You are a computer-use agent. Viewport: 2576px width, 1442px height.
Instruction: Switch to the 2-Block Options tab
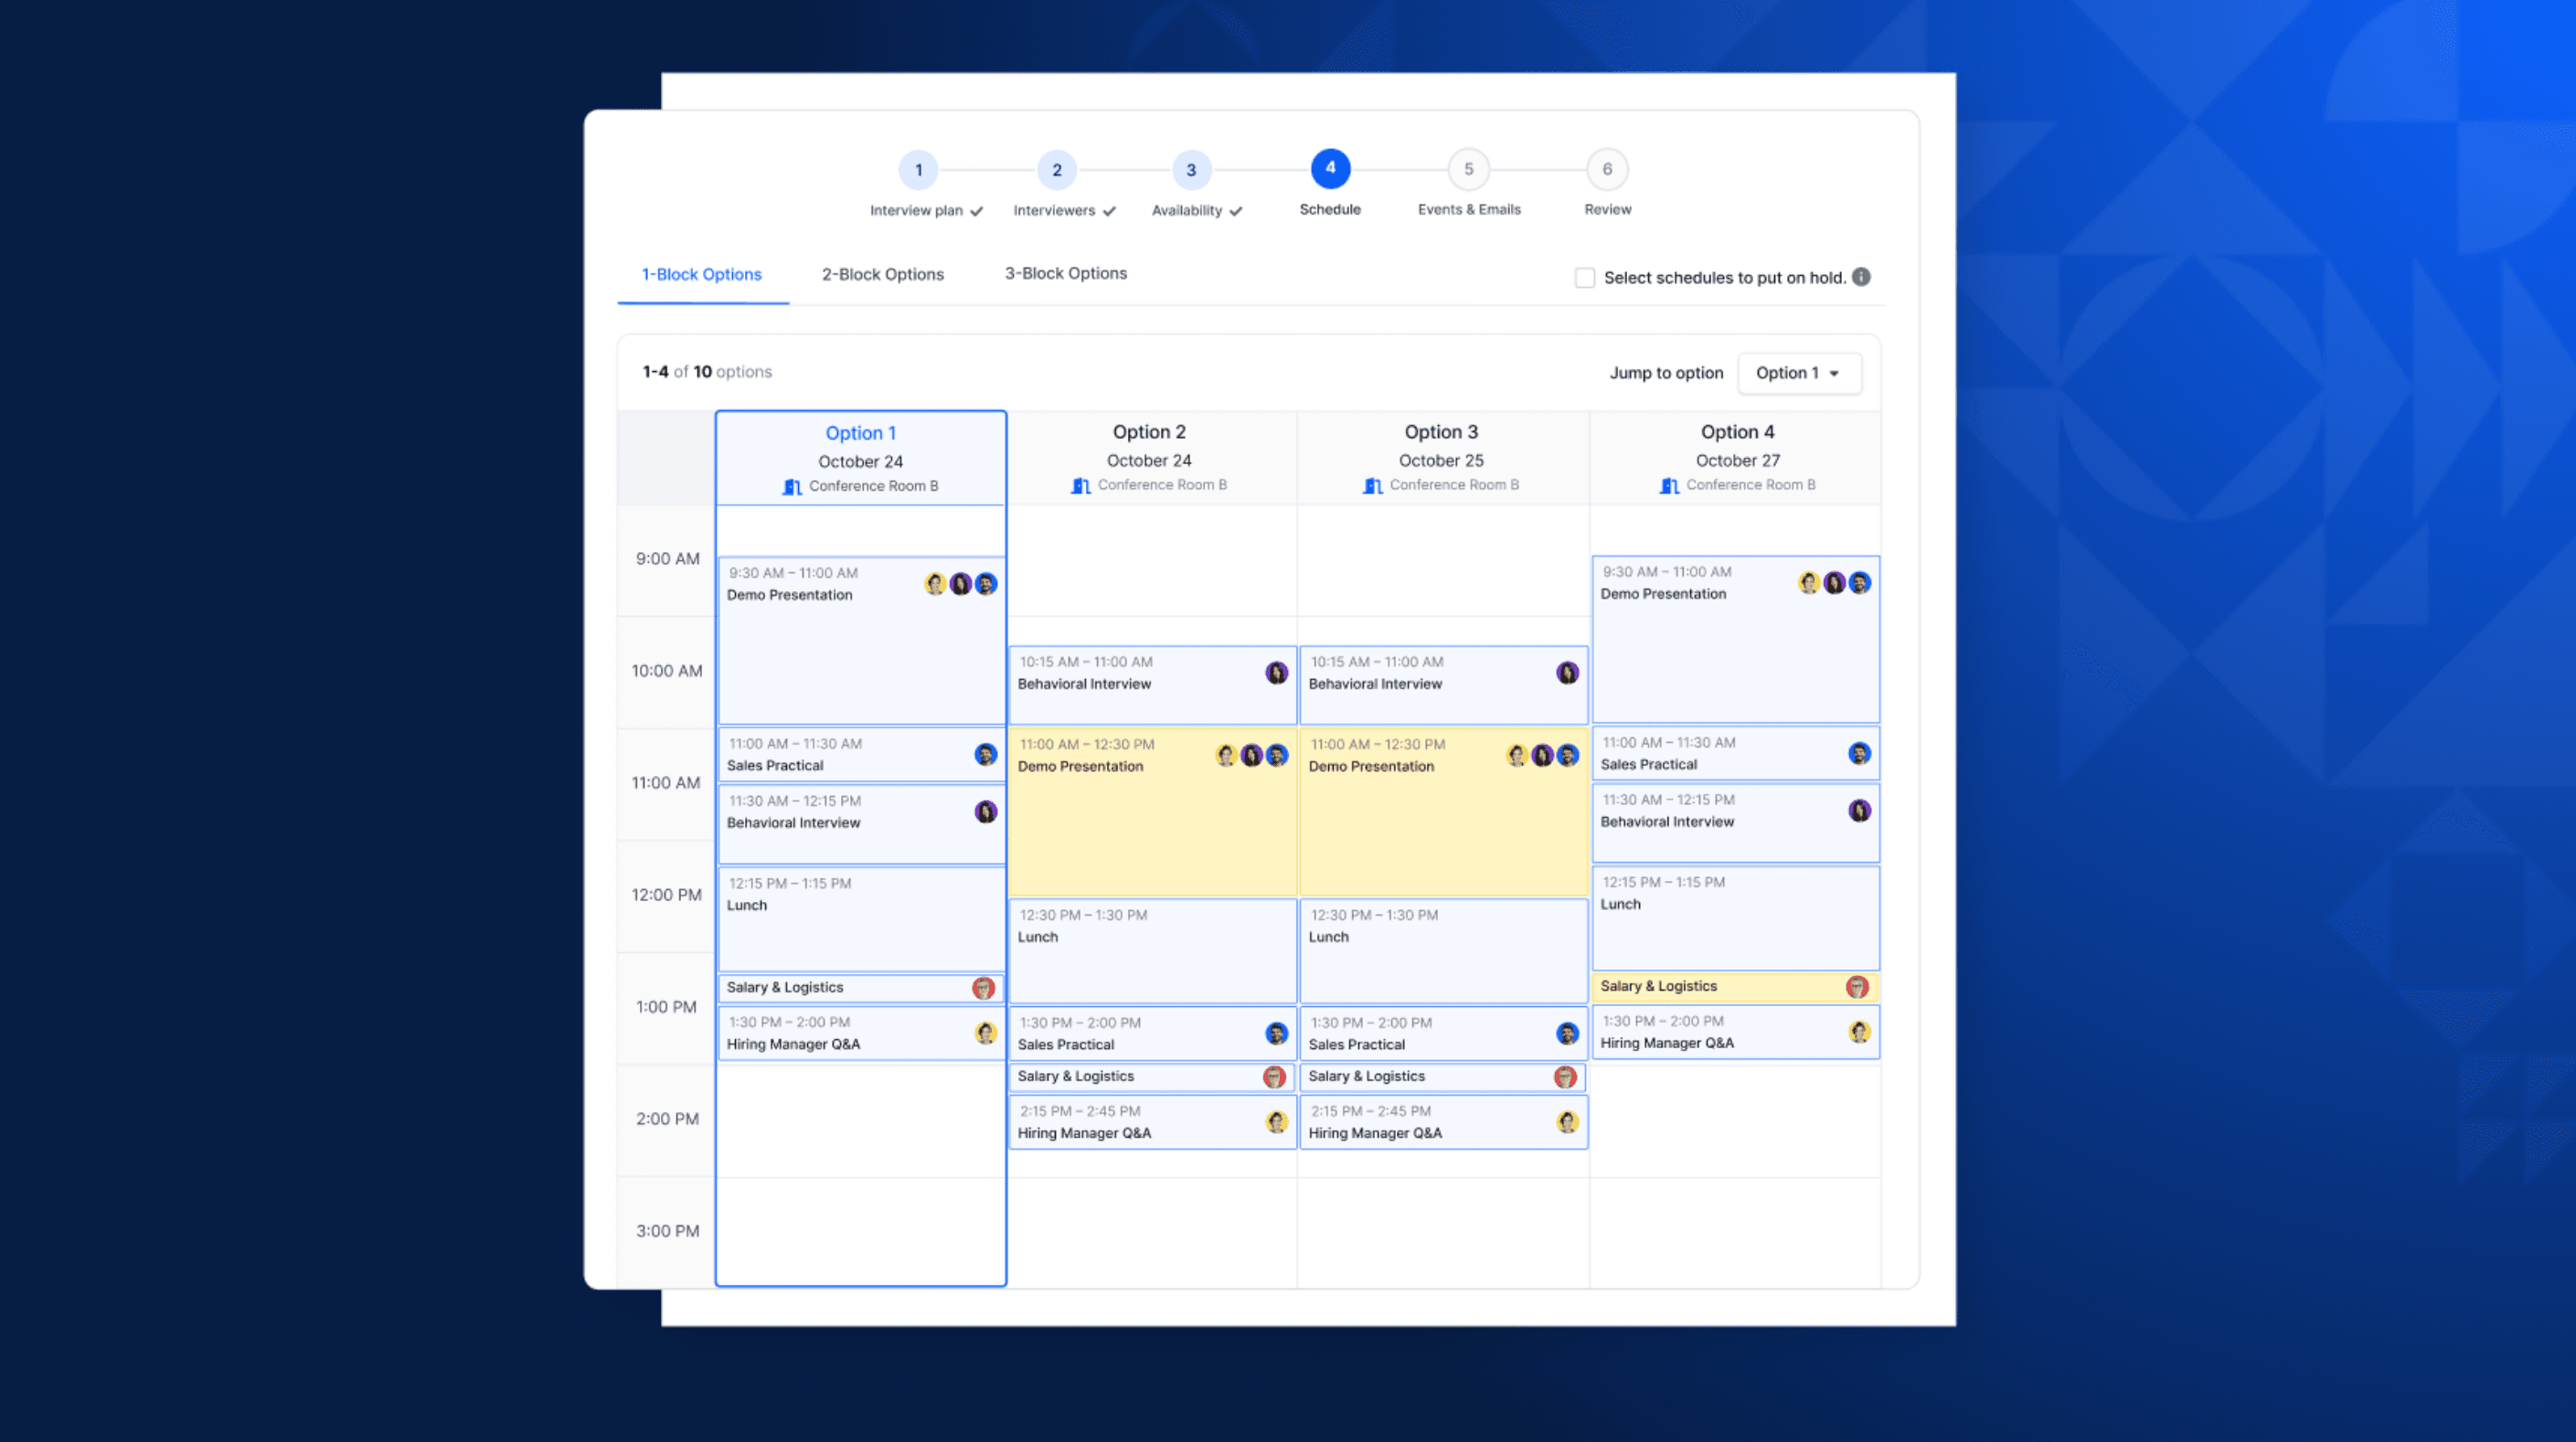tap(881, 274)
